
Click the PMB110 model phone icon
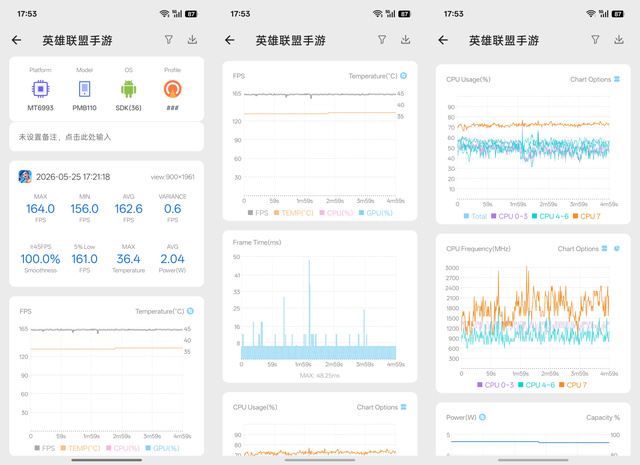84,89
